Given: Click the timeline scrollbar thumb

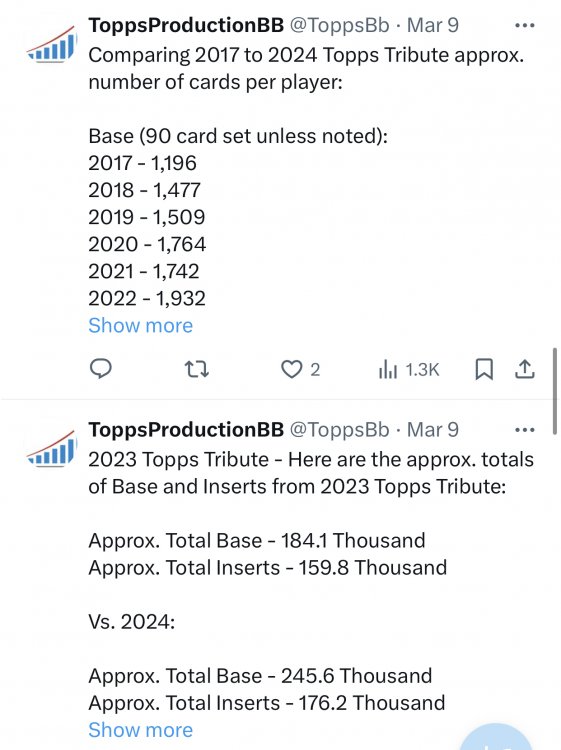Looking at the screenshot, I should (555, 391).
